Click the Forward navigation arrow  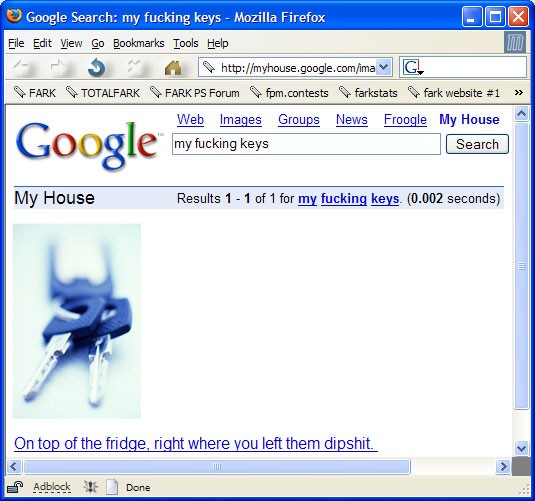(60, 67)
